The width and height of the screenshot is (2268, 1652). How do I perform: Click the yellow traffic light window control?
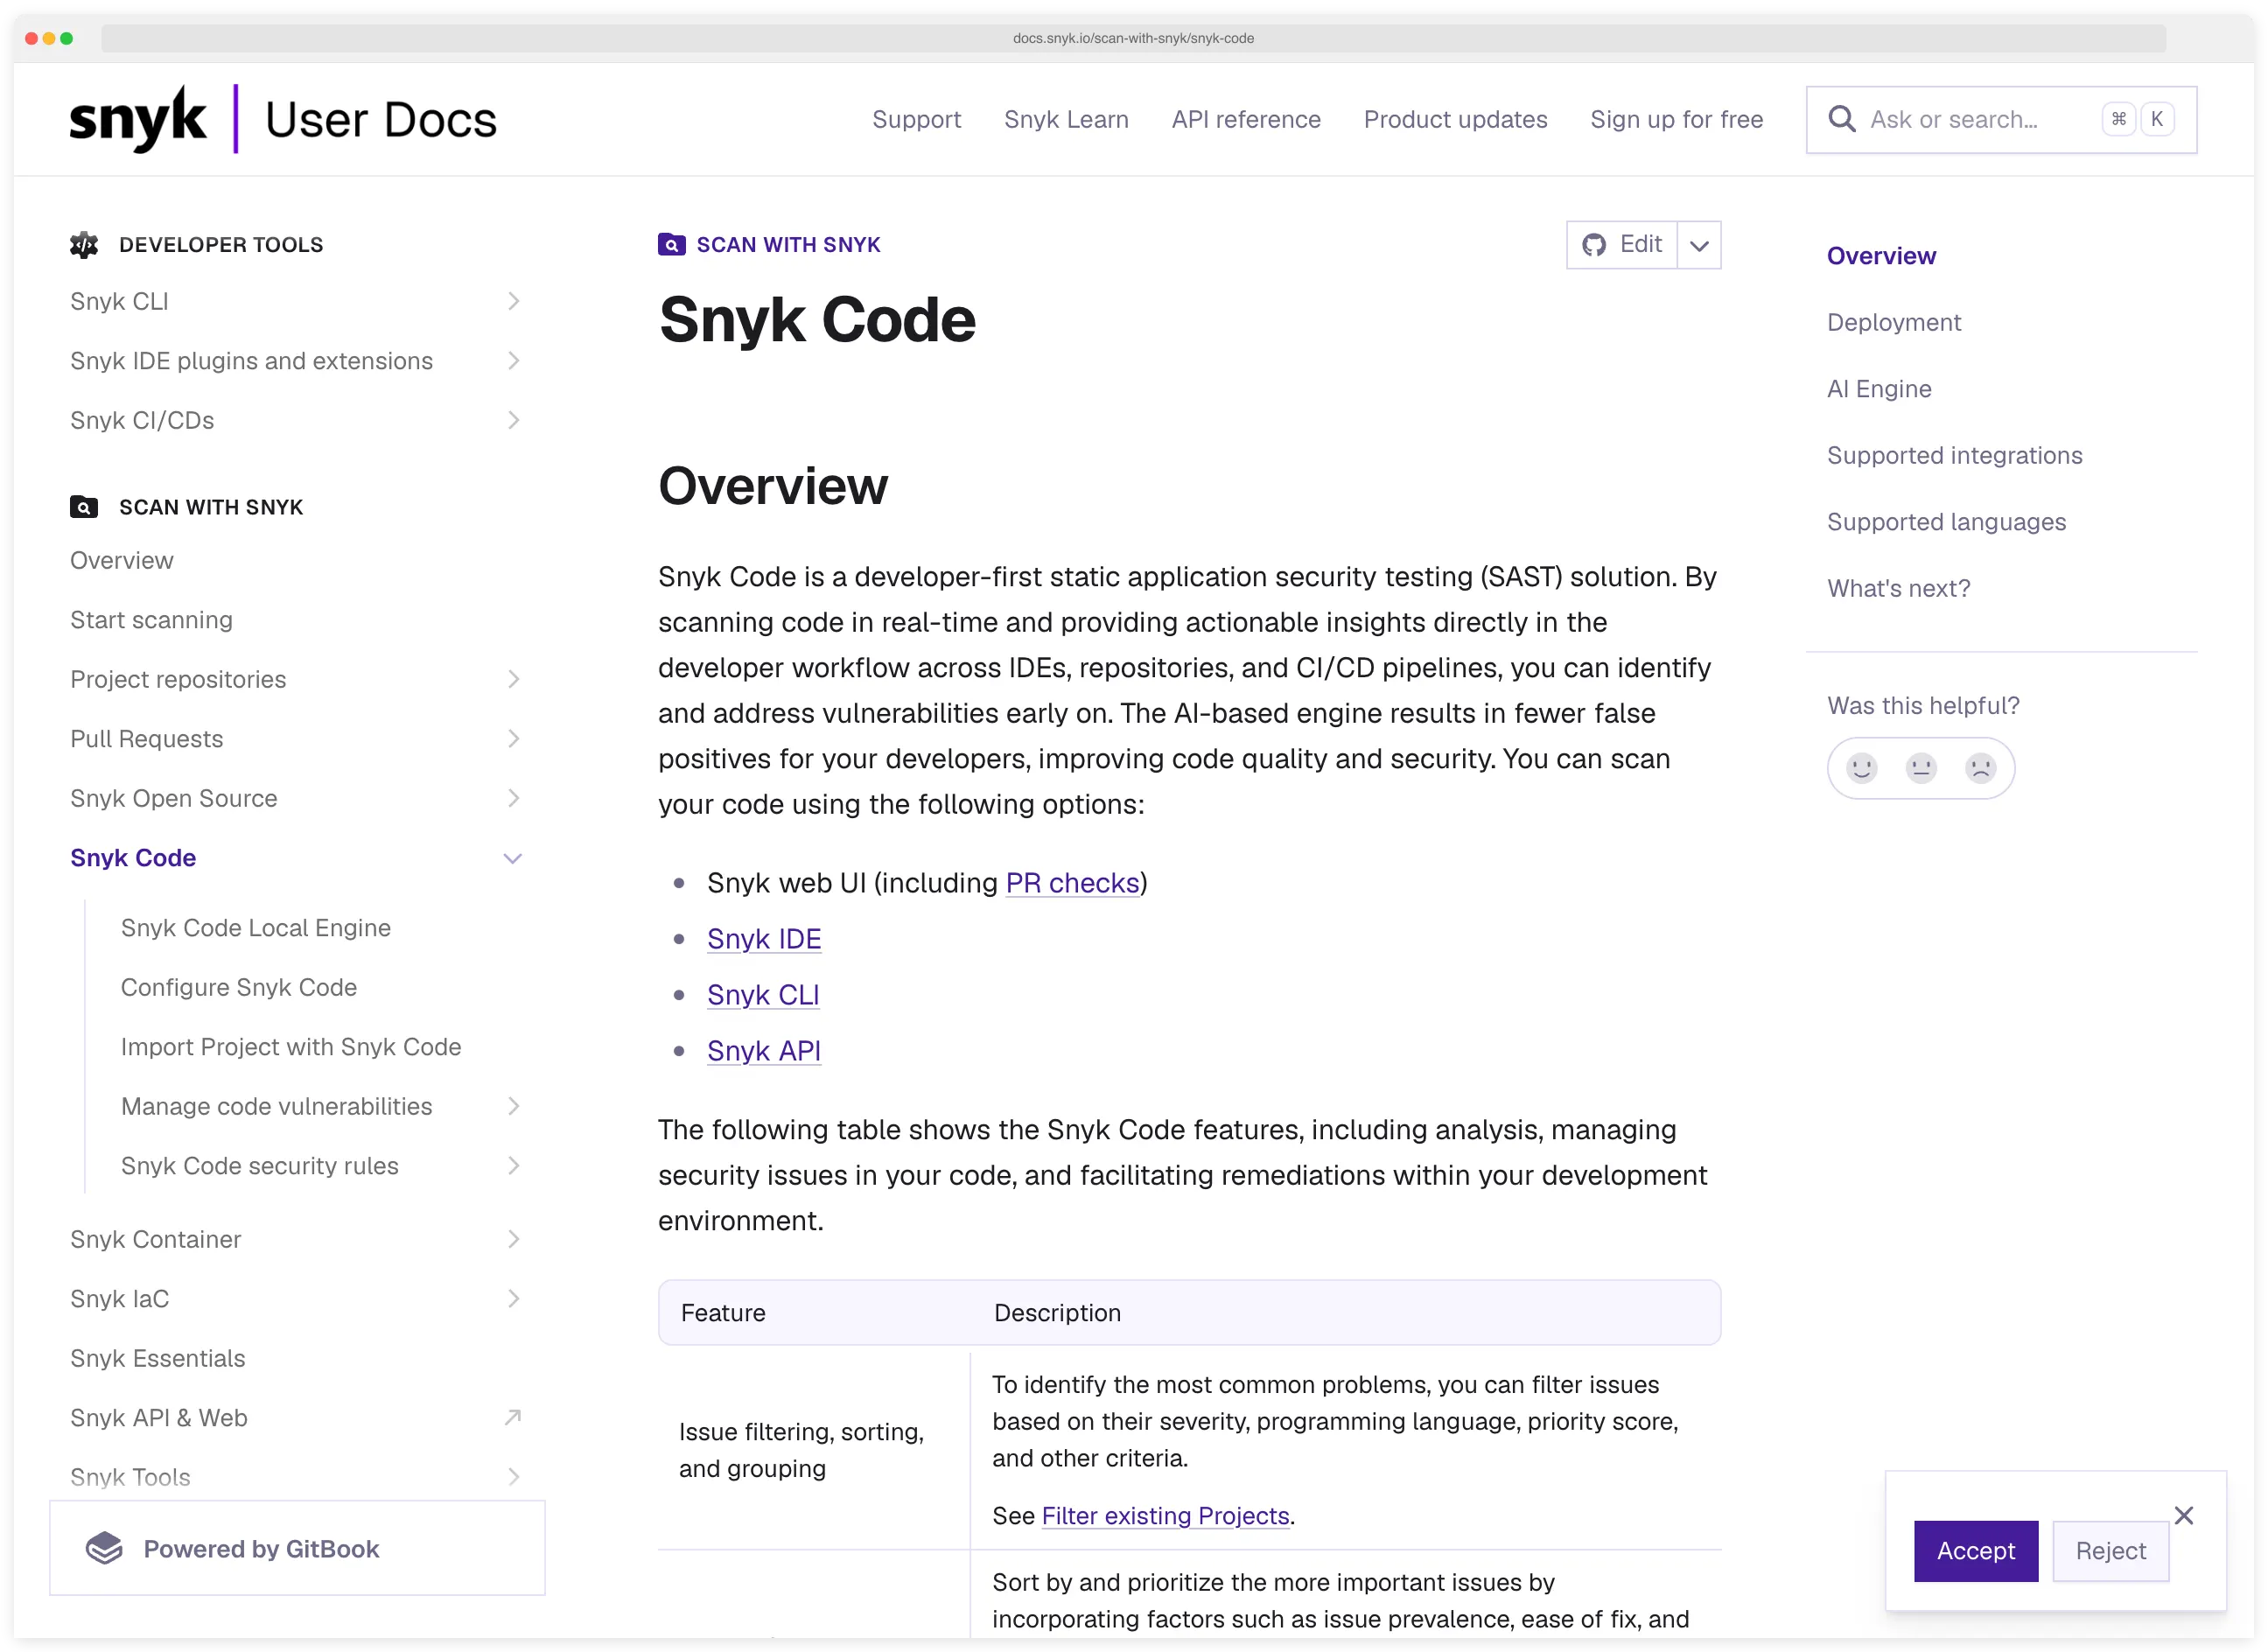tap(51, 38)
